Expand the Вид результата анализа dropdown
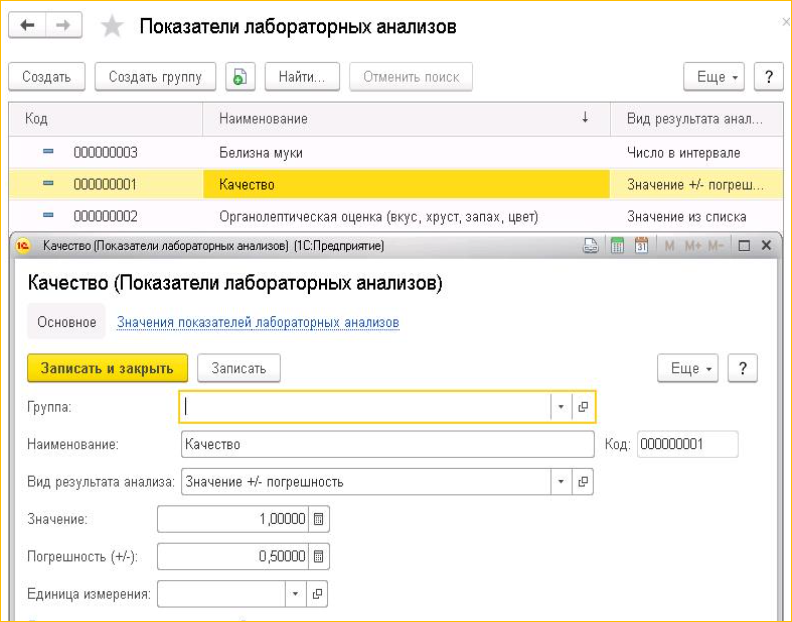 [x=561, y=482]
